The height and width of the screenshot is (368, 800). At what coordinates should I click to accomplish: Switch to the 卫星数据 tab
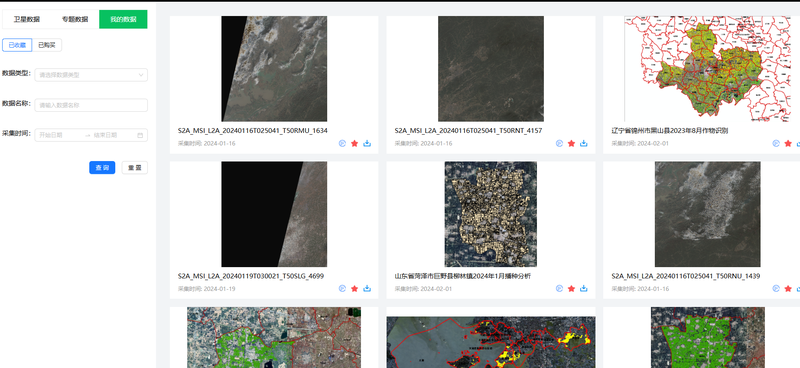pyautogui.click(x=27, y=19)
